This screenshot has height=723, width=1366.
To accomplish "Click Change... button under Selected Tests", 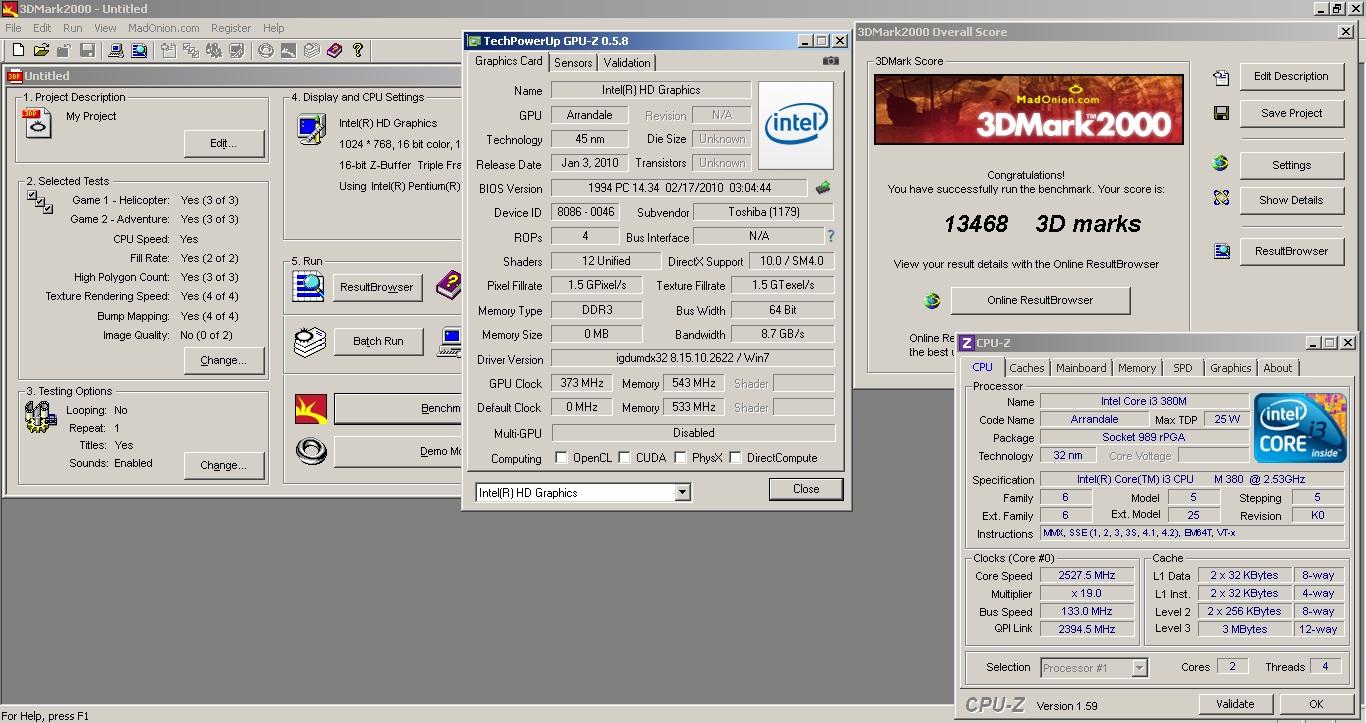I will click(224, 360).
